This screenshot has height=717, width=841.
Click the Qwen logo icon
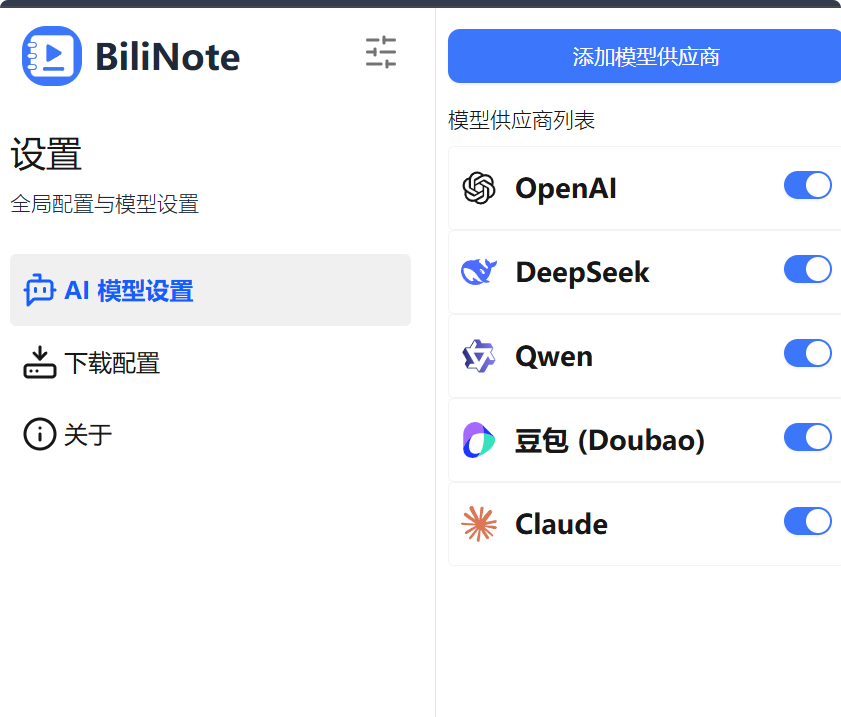pos(479,356)
